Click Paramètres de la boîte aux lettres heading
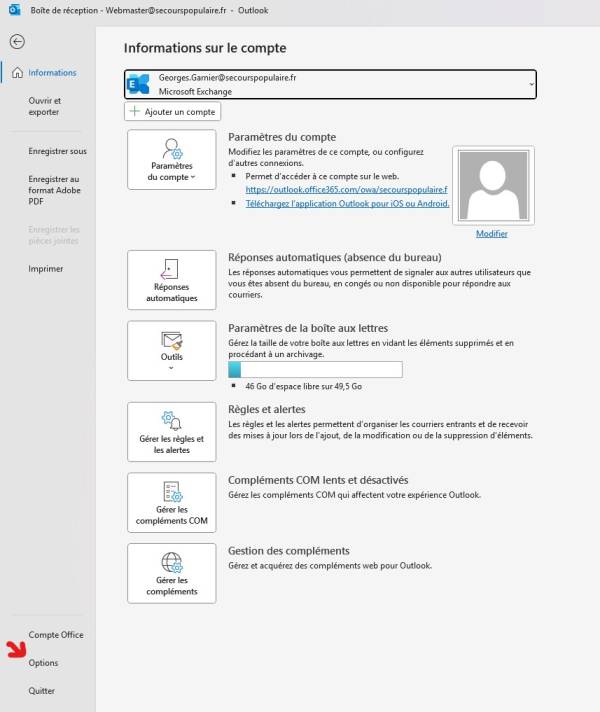Viewport: 600px width, 712px height. click(308, 328)
